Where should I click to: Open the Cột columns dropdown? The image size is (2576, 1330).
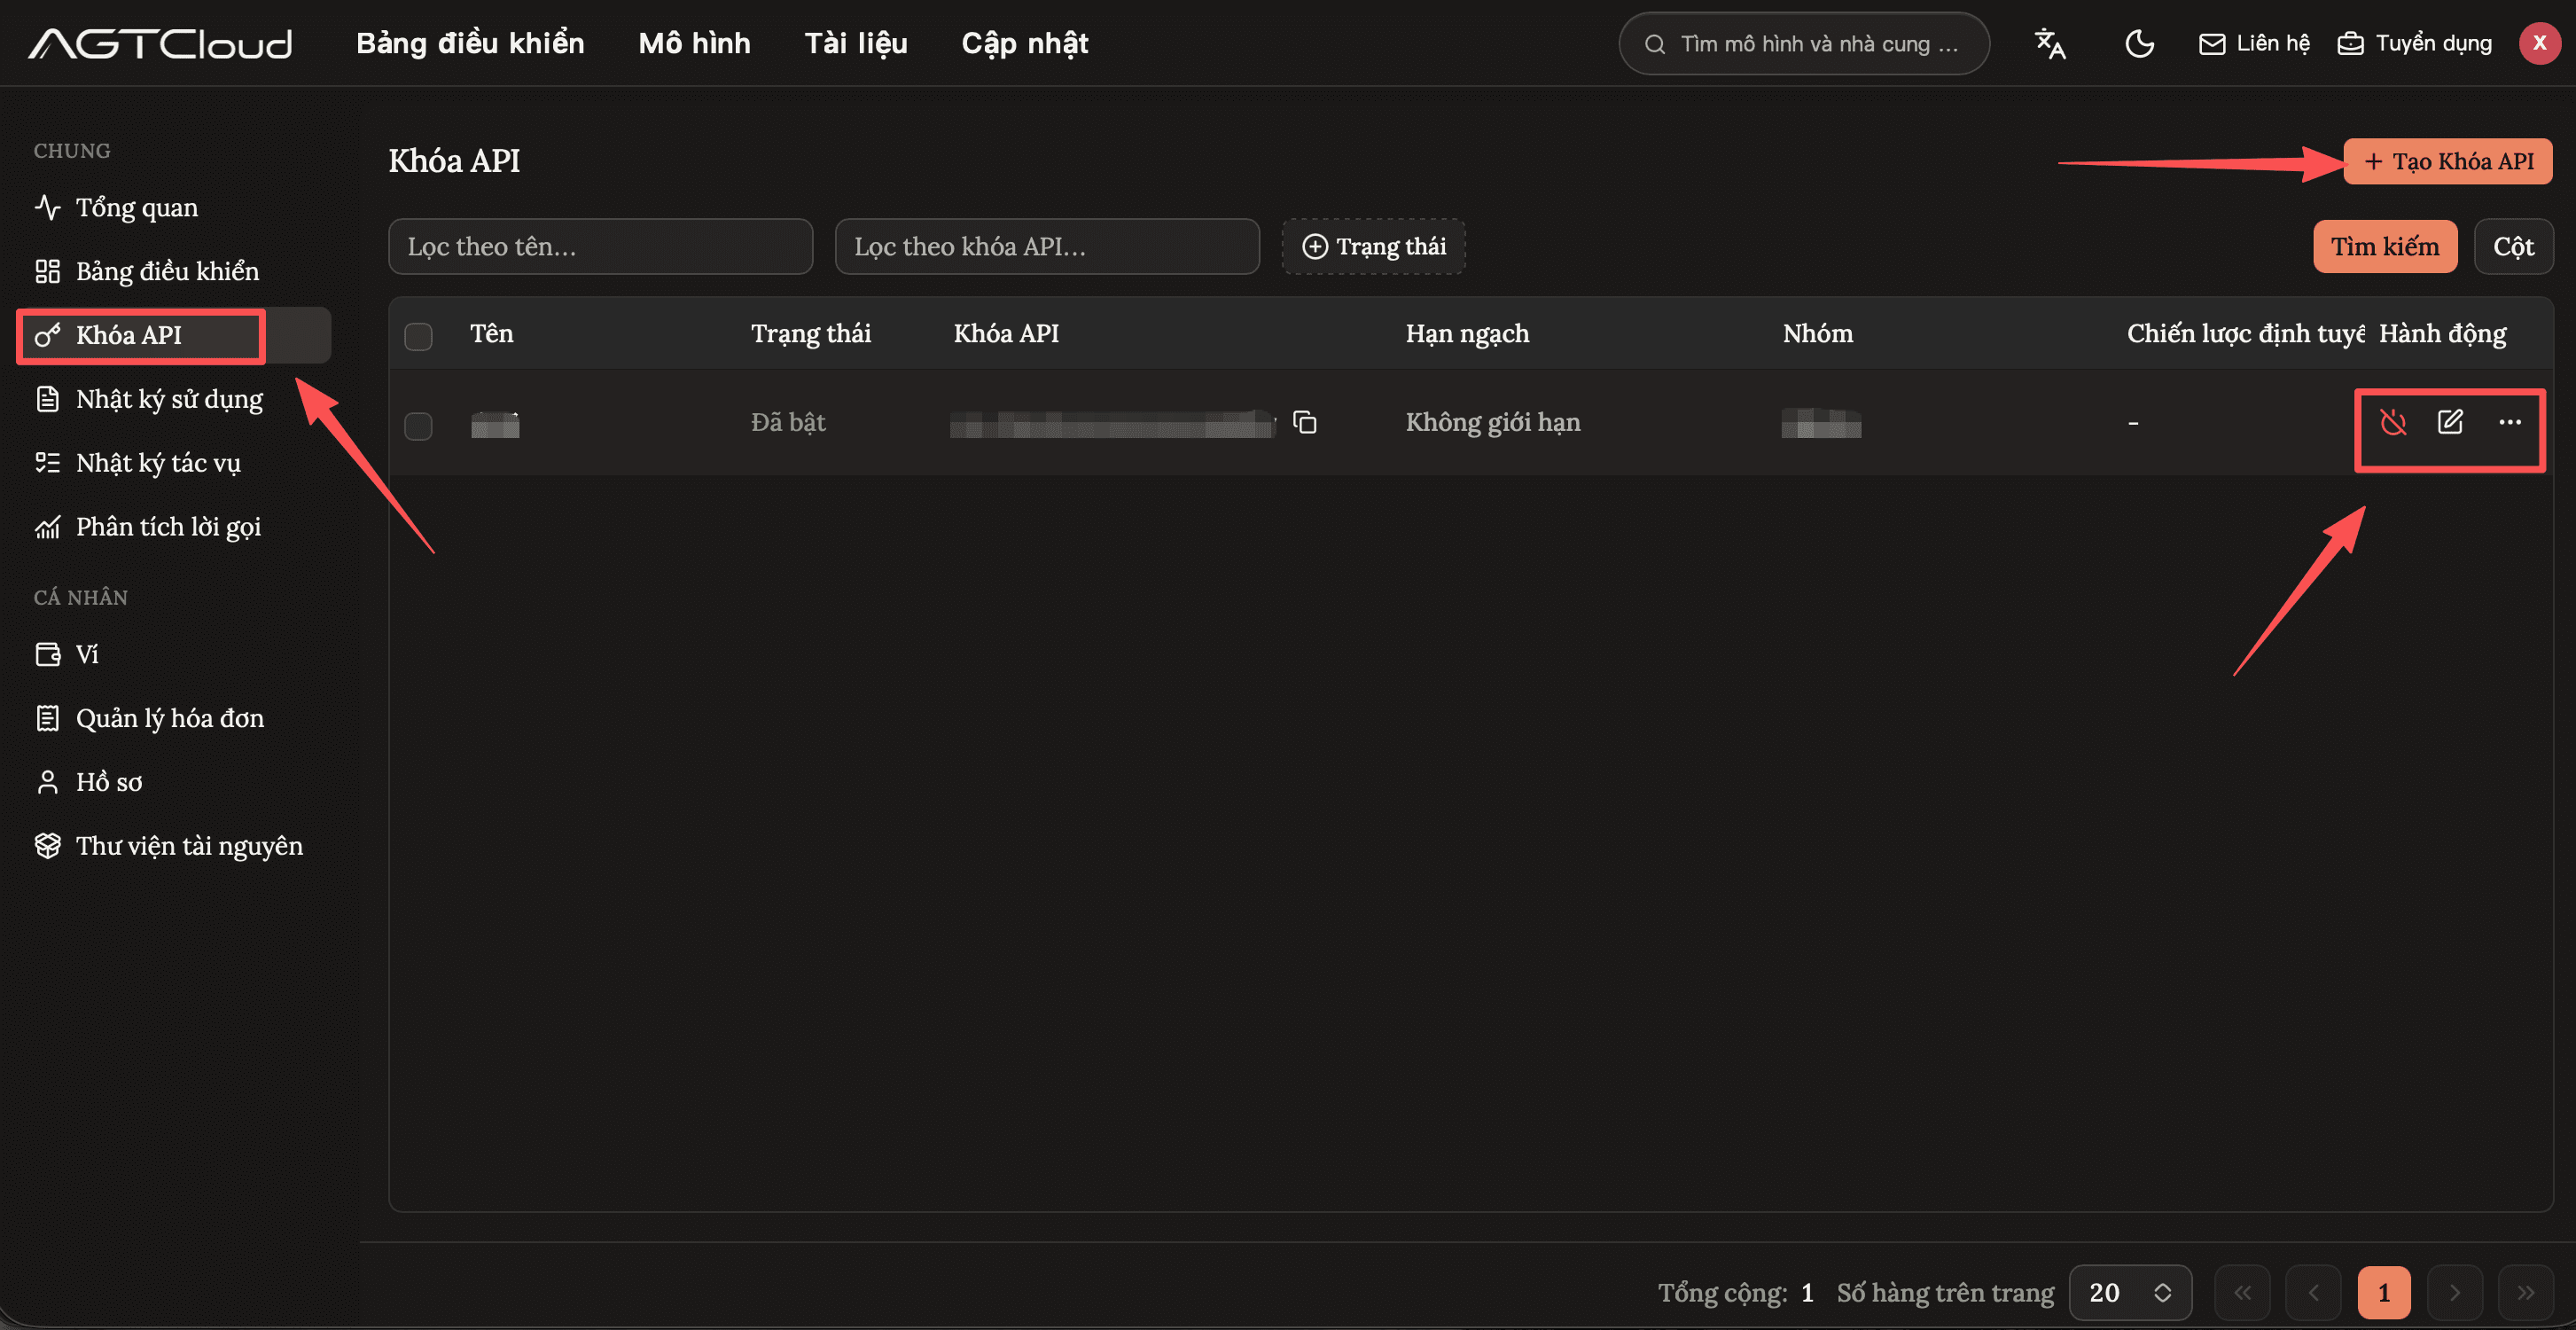[x=2513, y=246]
